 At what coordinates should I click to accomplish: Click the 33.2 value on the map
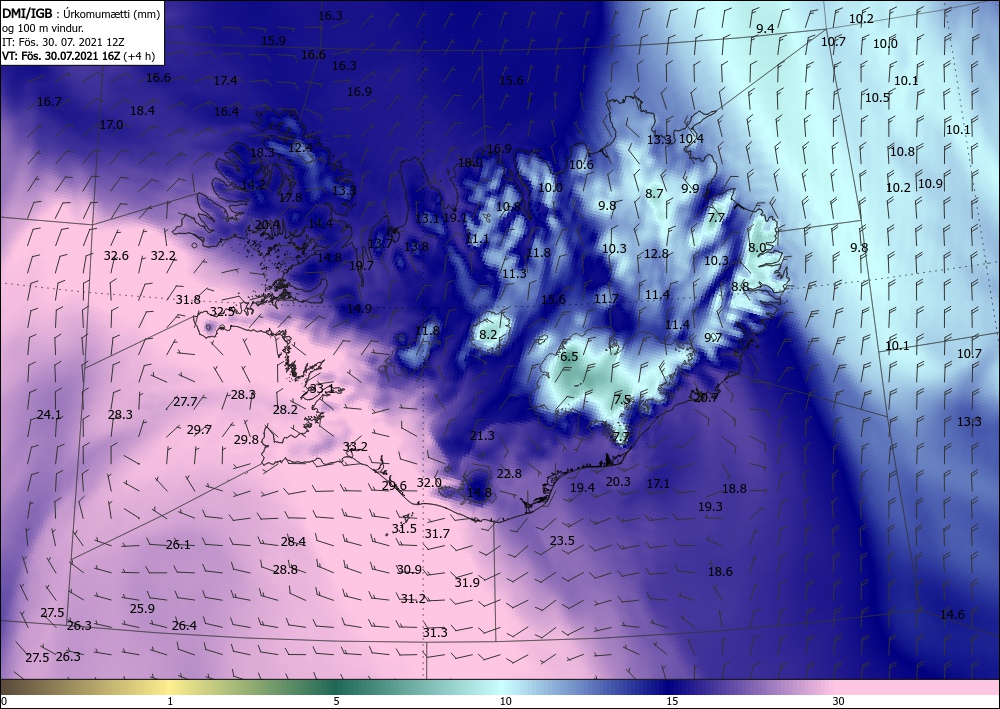(355, 446)
